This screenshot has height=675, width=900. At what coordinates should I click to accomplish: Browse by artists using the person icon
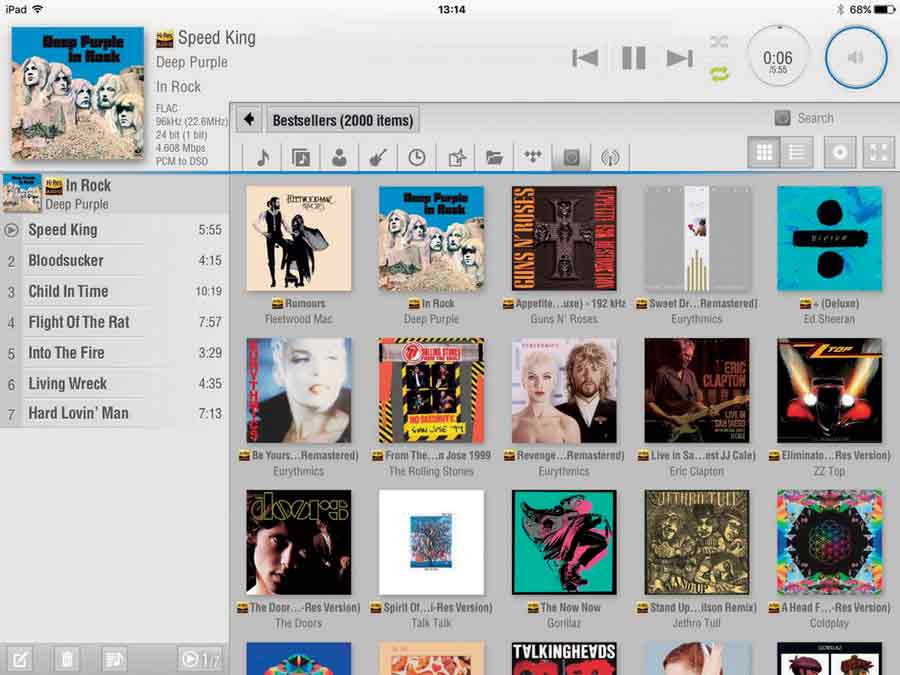click(x=339, y=157)
